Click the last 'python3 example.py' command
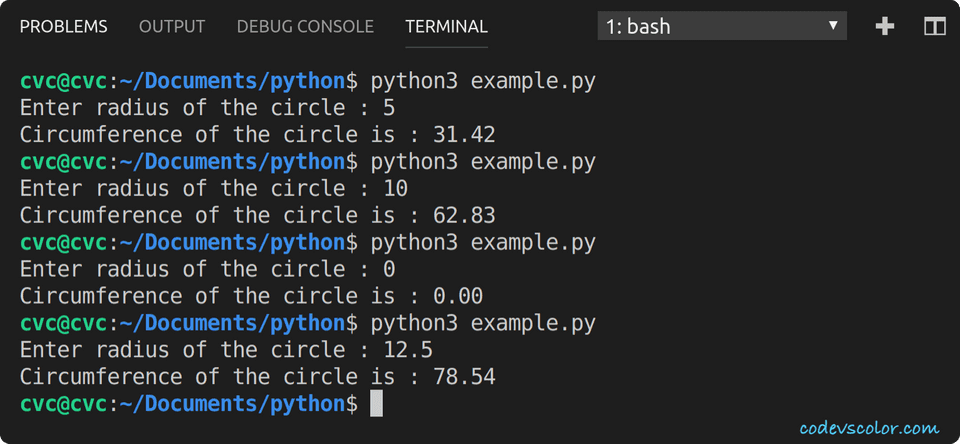Image resolution: width=960 pixels, height=444 pixels. 483,323
